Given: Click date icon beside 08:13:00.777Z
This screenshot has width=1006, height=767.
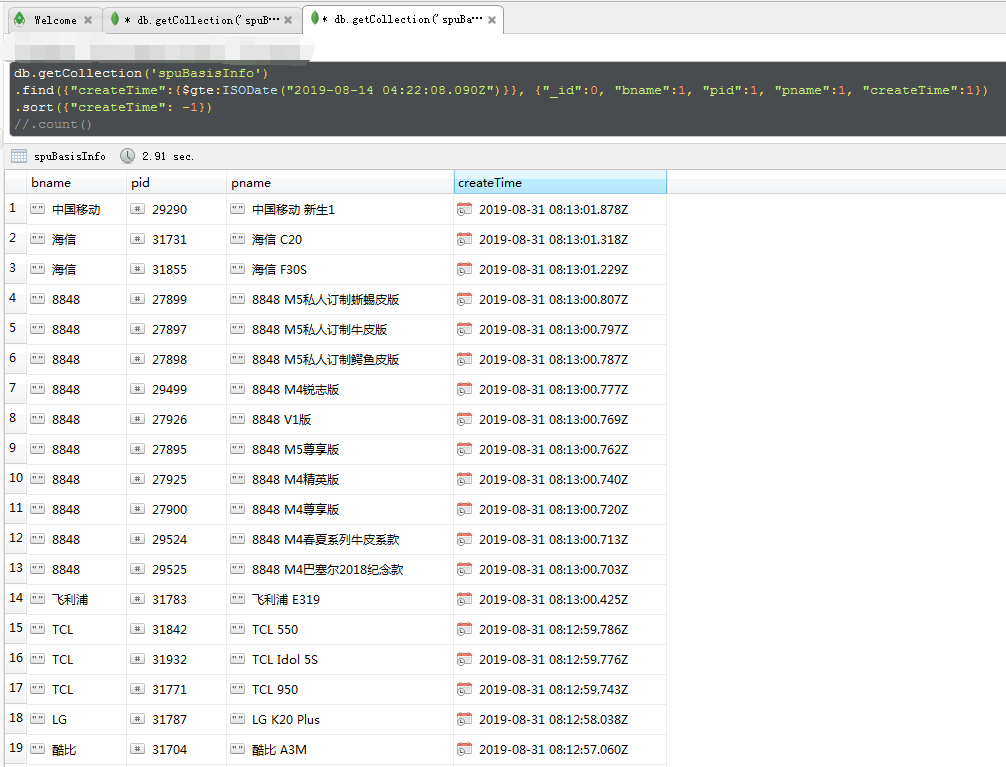Looking at the screenshot, I should coord(465,389).
